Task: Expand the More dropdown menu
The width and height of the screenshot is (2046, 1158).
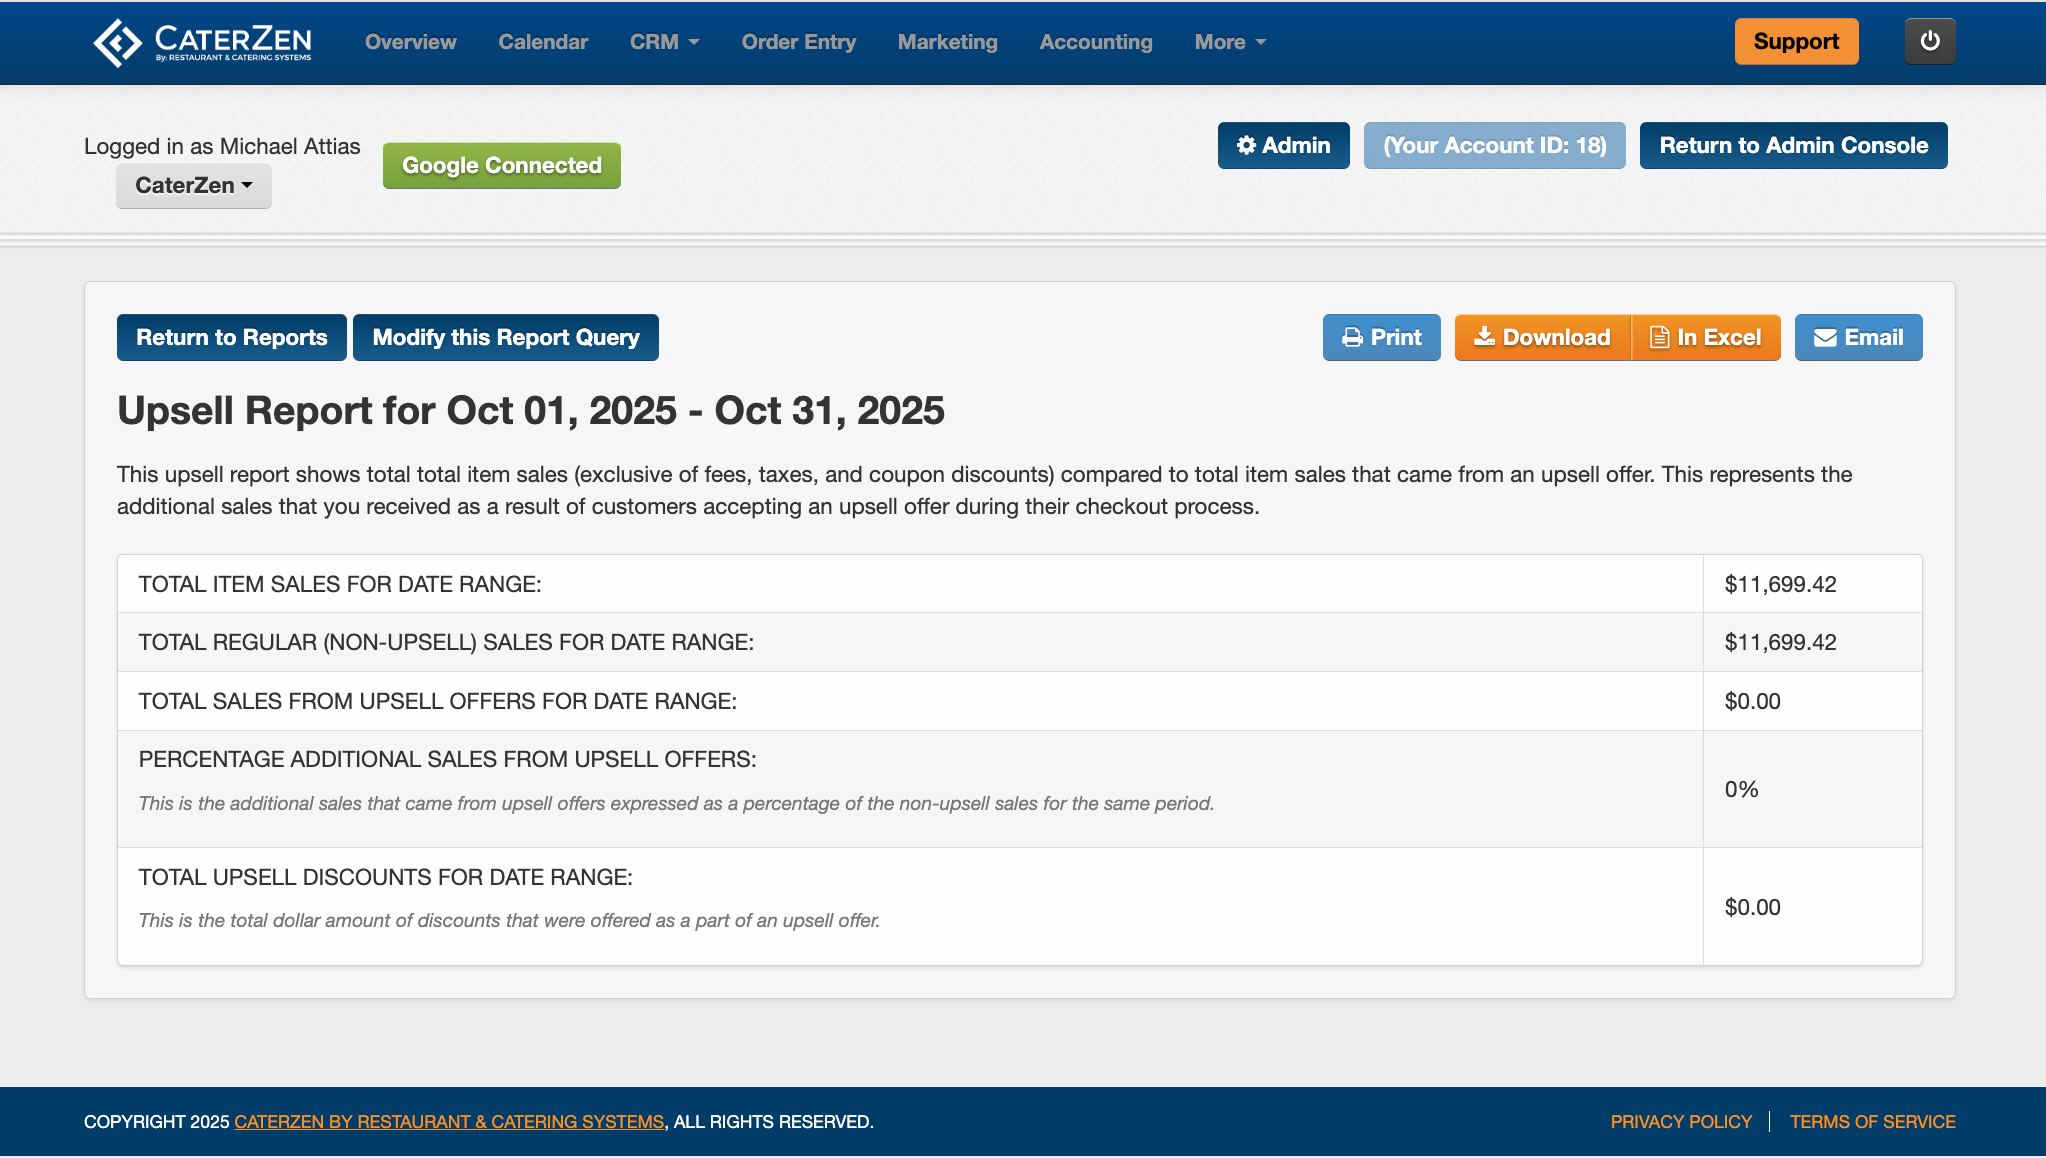Action: (1229, 42)
